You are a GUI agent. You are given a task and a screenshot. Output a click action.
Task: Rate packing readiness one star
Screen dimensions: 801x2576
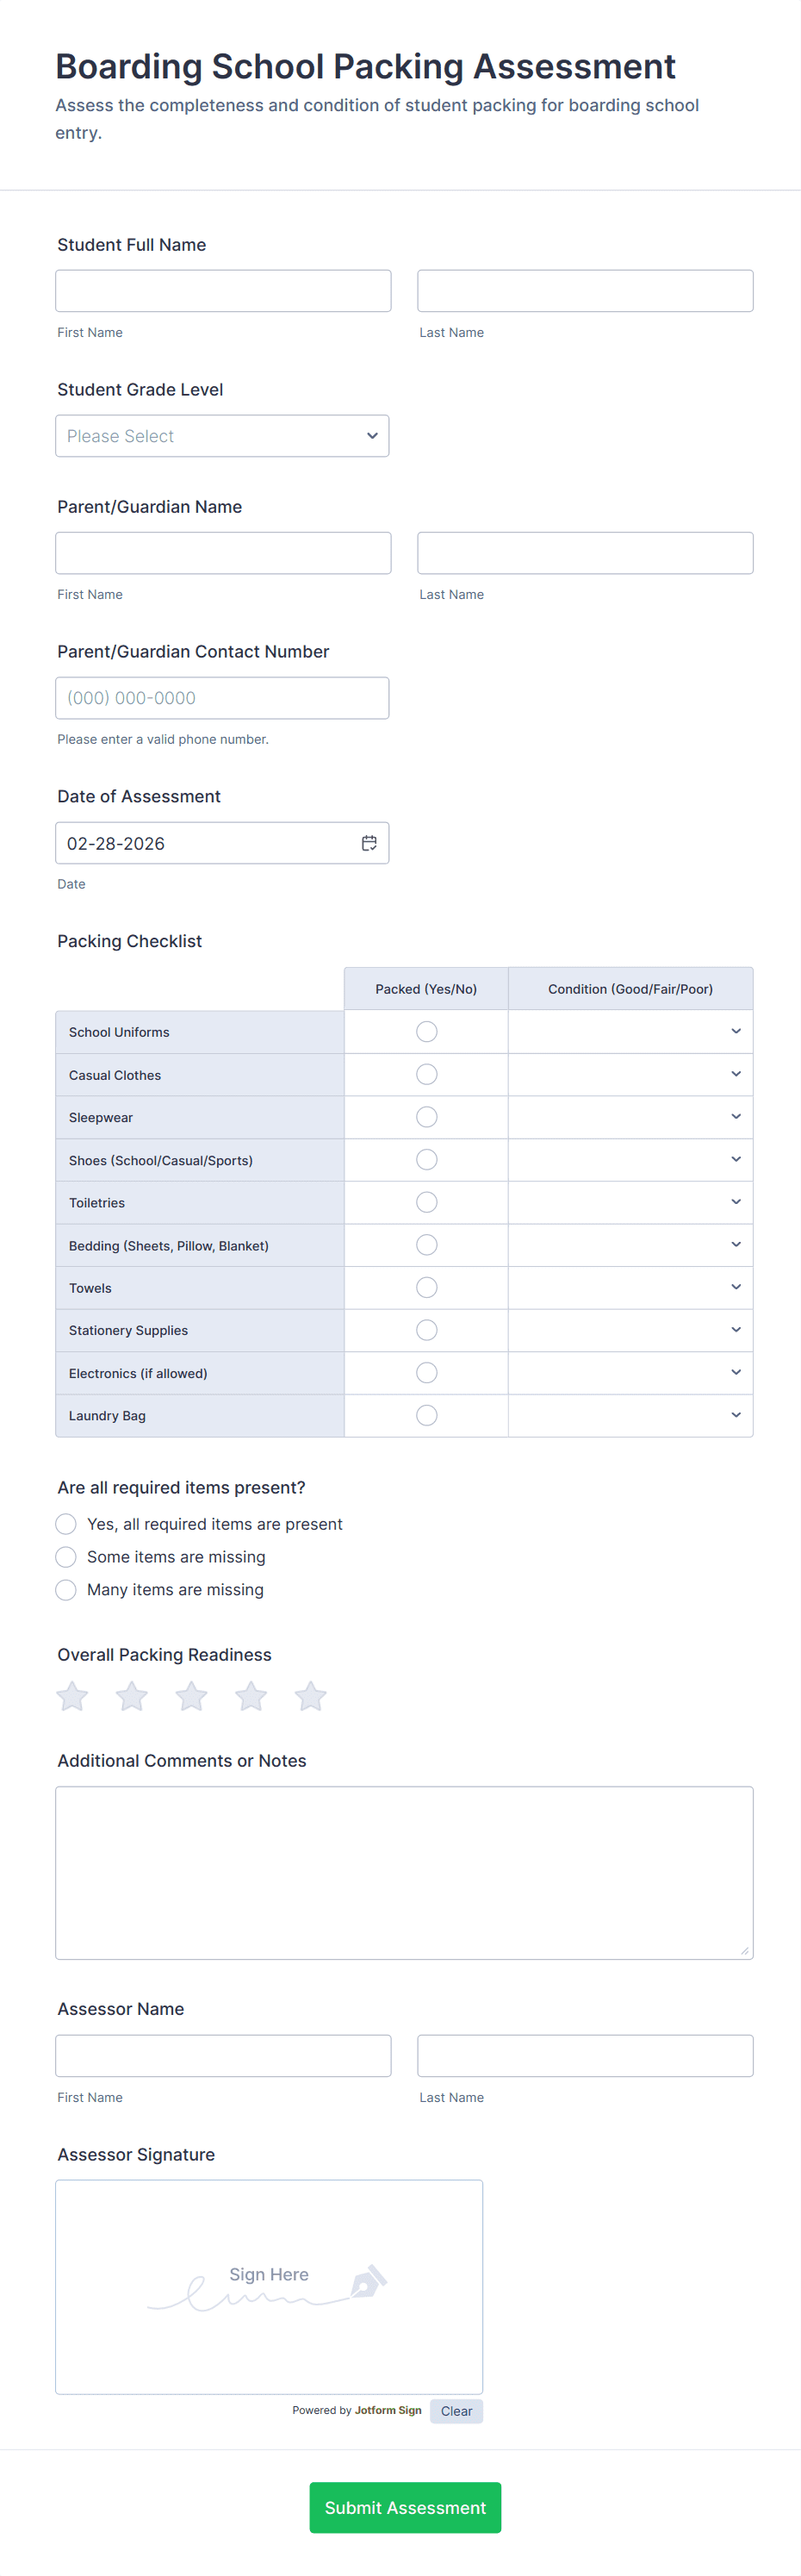(72, 1696)
